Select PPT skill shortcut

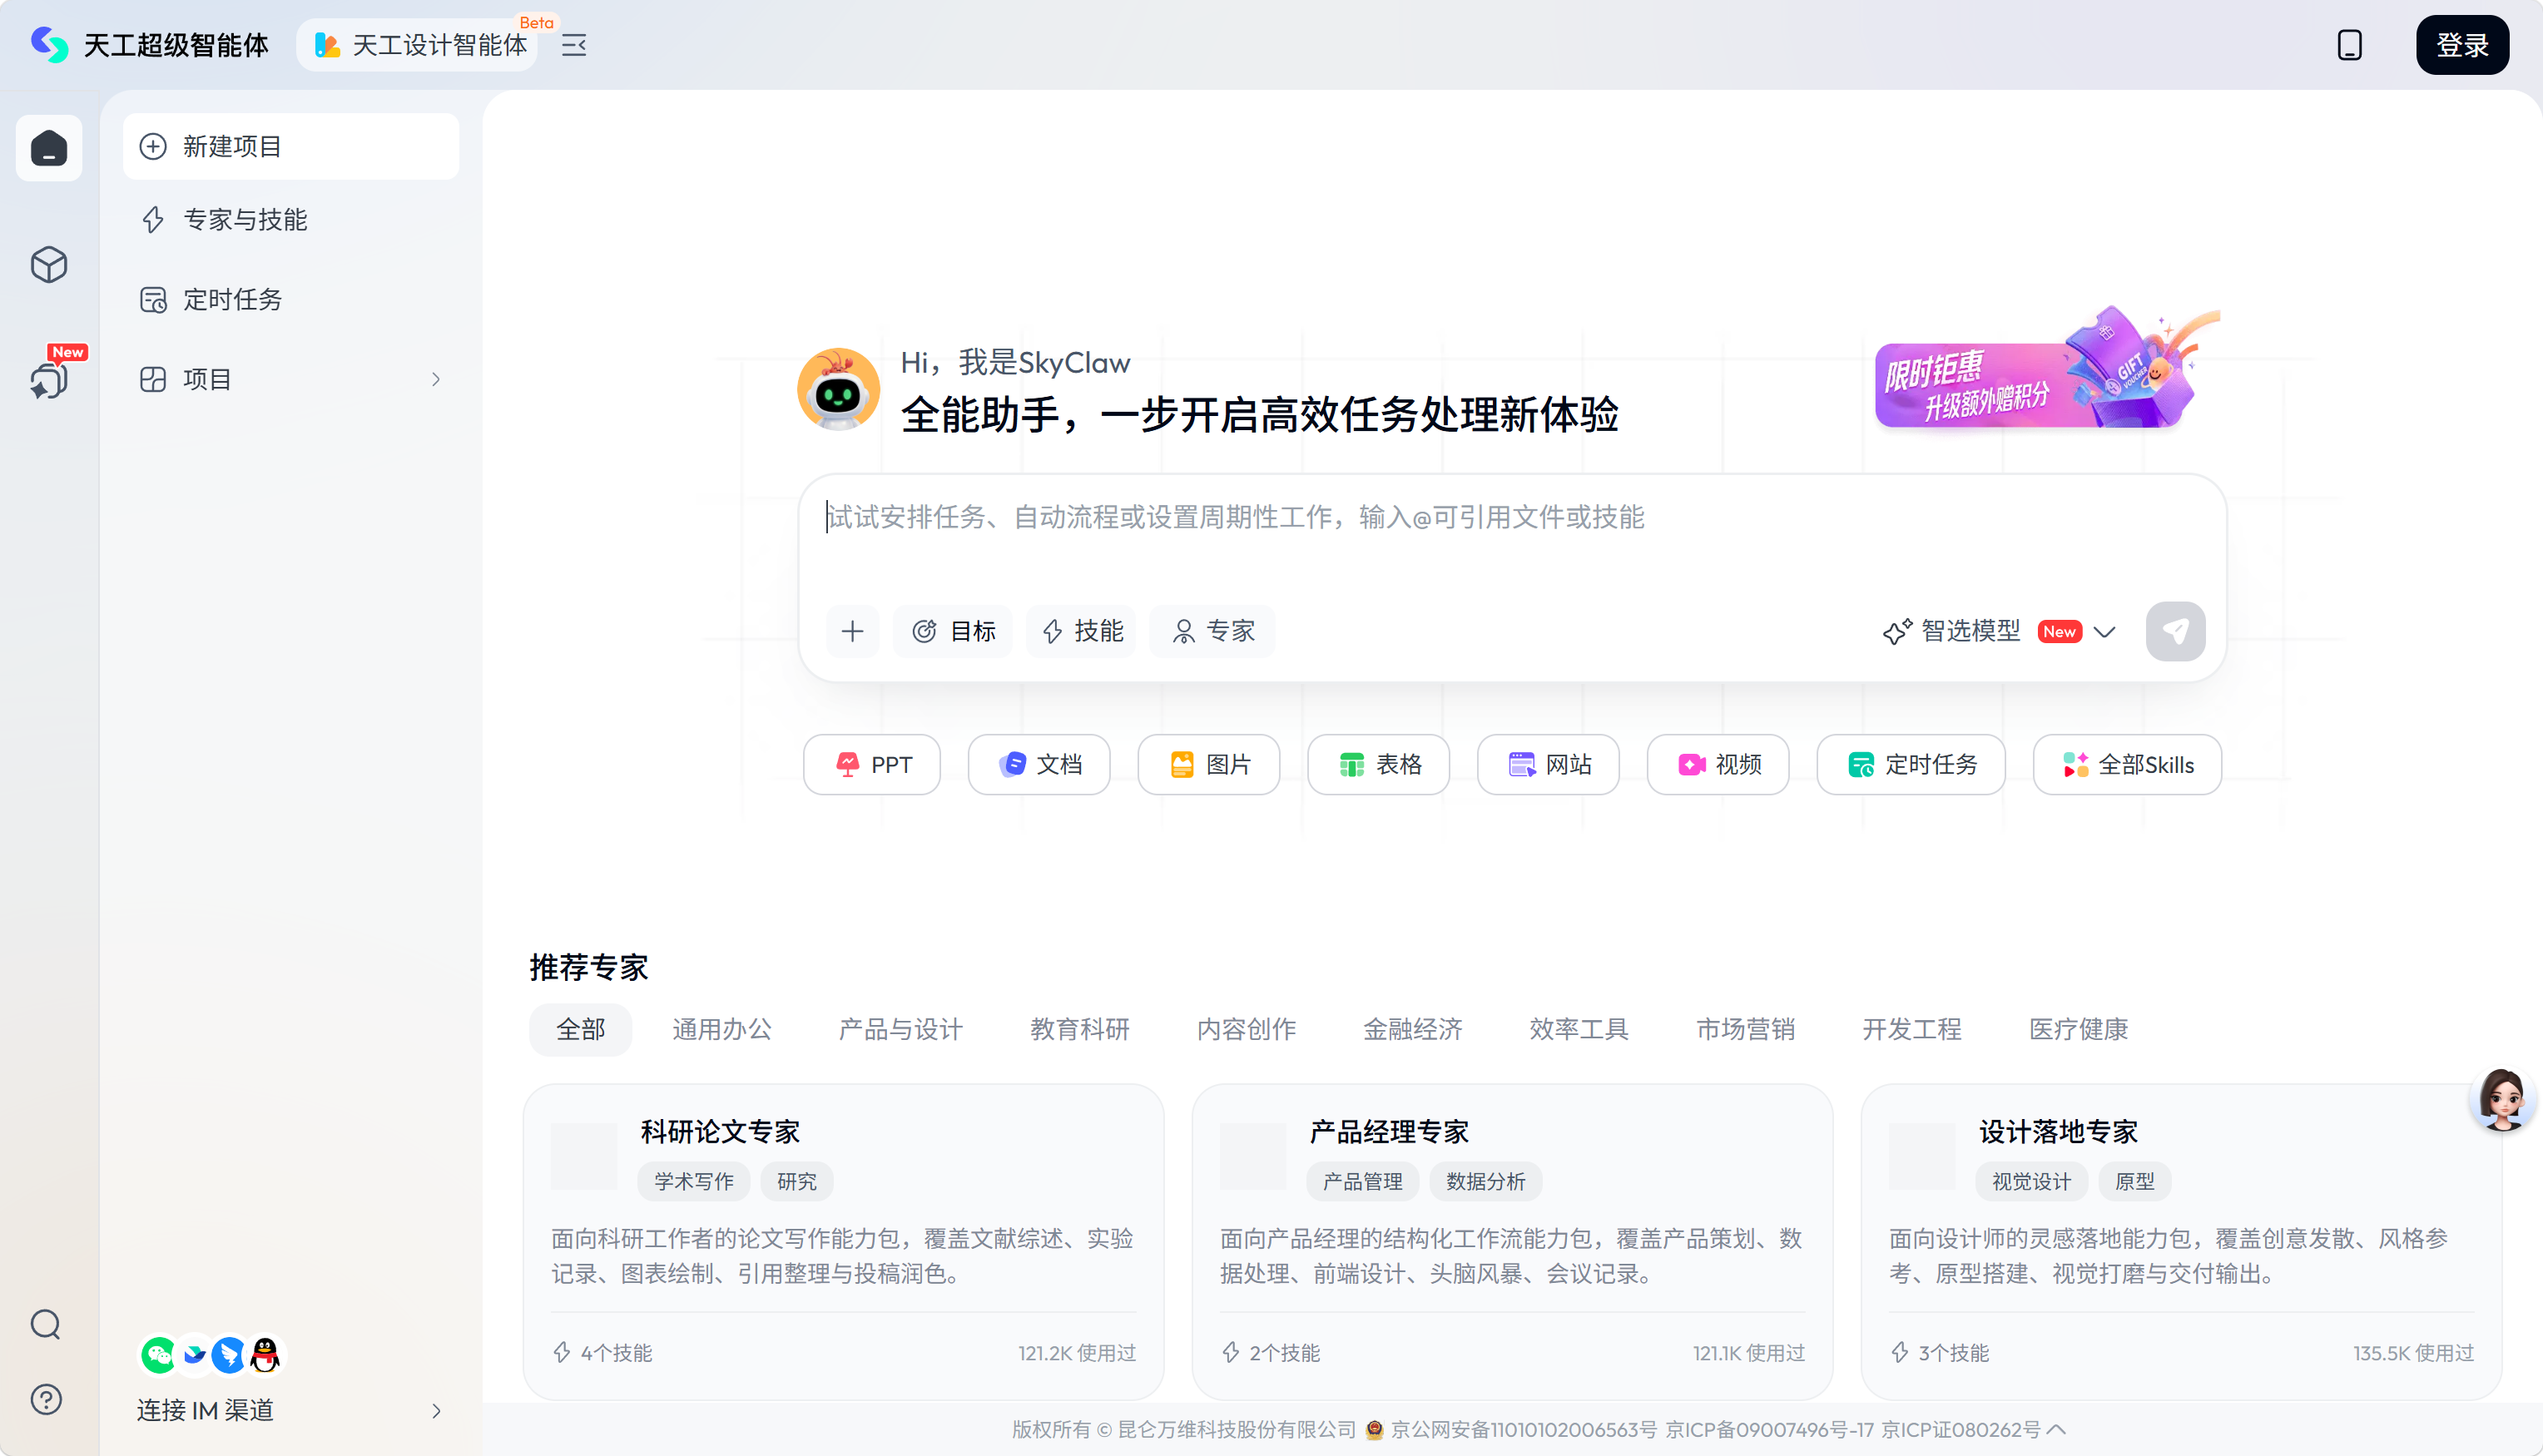pyautogui.click(x=872, y=764)
